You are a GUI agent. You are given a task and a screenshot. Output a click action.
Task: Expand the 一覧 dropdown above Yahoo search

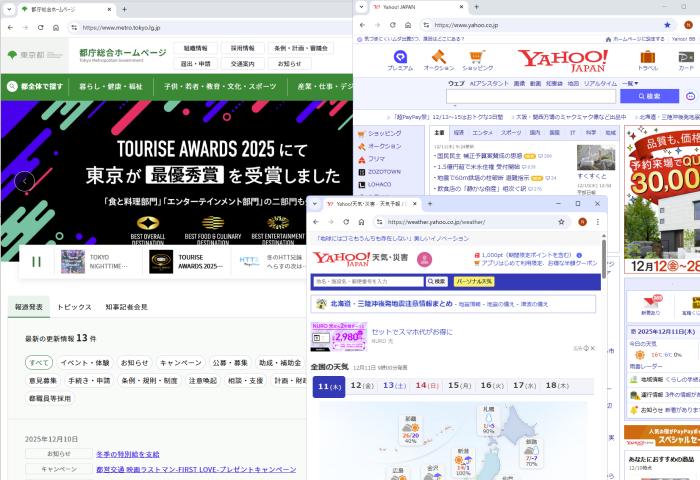[x=630, y=83]
